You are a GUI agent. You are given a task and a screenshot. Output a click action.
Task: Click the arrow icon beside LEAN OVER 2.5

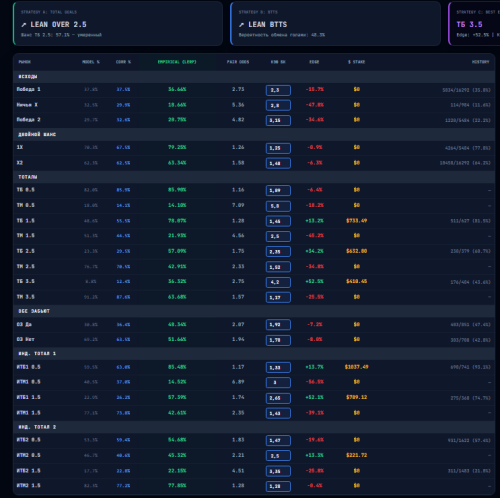(x=24, y=25)
